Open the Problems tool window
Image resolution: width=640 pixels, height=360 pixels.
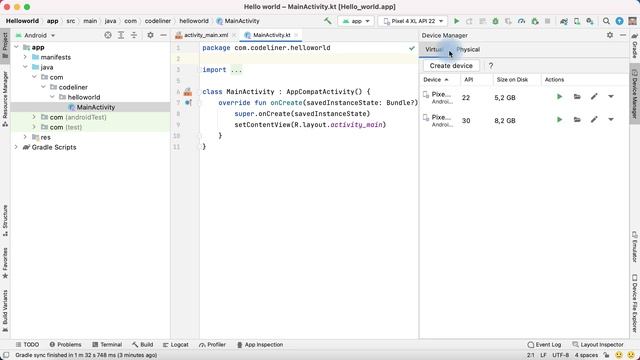[x=65, y=344]
